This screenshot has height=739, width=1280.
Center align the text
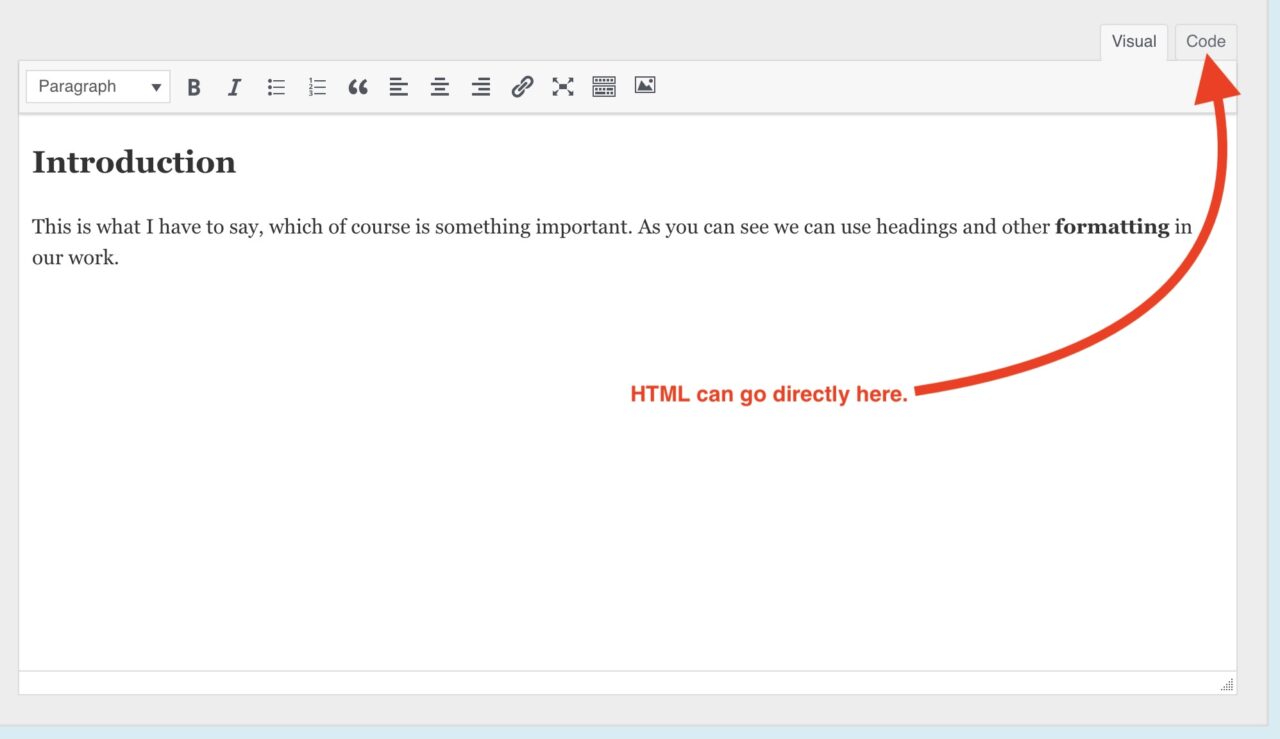click(440, 87)
